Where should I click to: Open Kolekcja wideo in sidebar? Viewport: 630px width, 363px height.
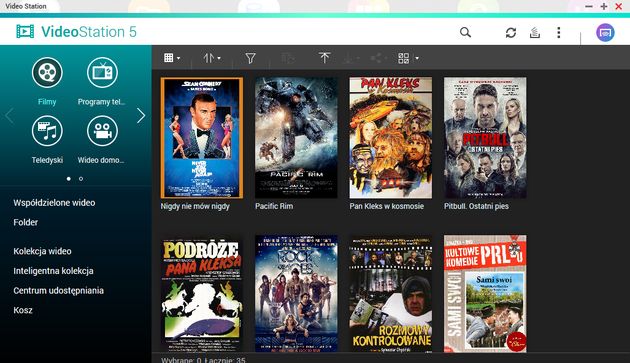point(42,251)
